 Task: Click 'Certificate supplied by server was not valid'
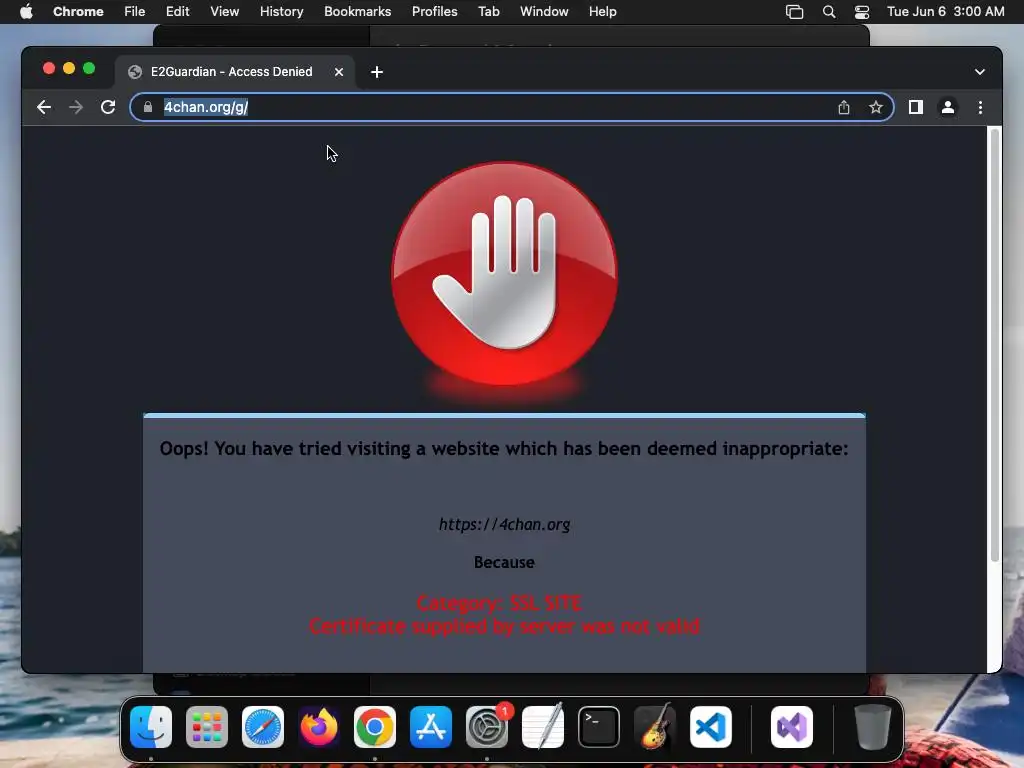[504, 626]
